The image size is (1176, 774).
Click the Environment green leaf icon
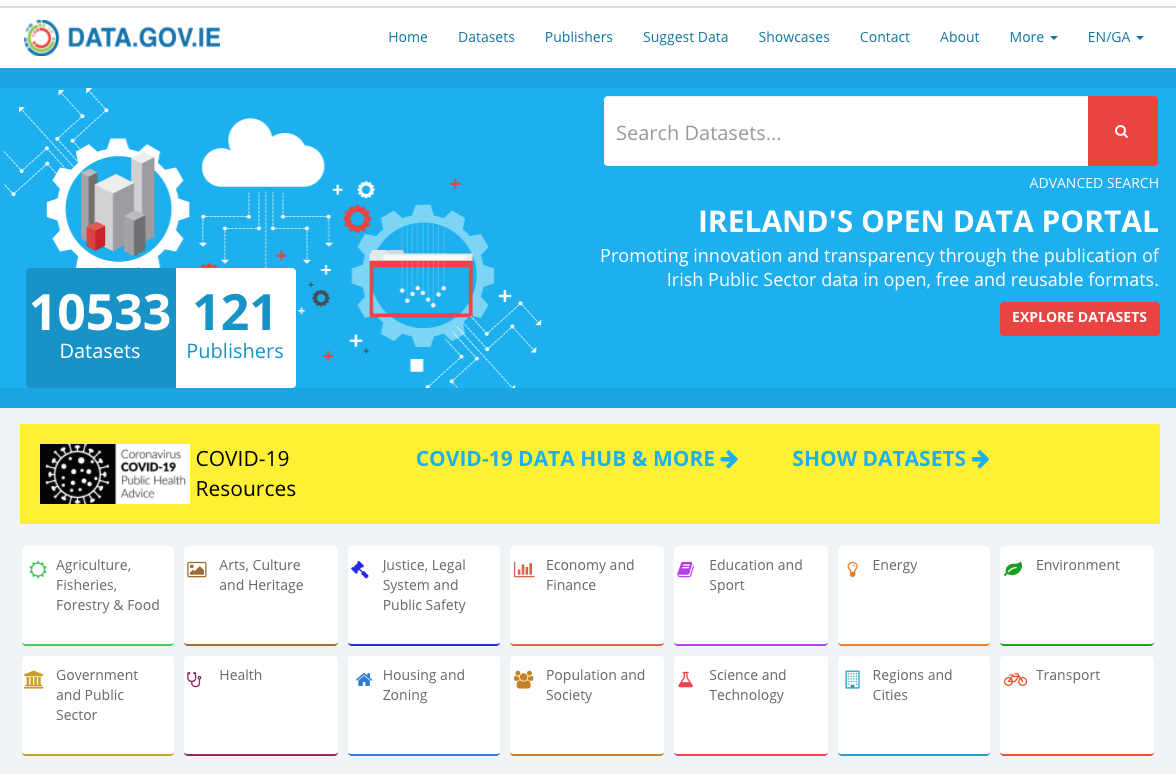pyautogui.click(x=1013, y=569)
